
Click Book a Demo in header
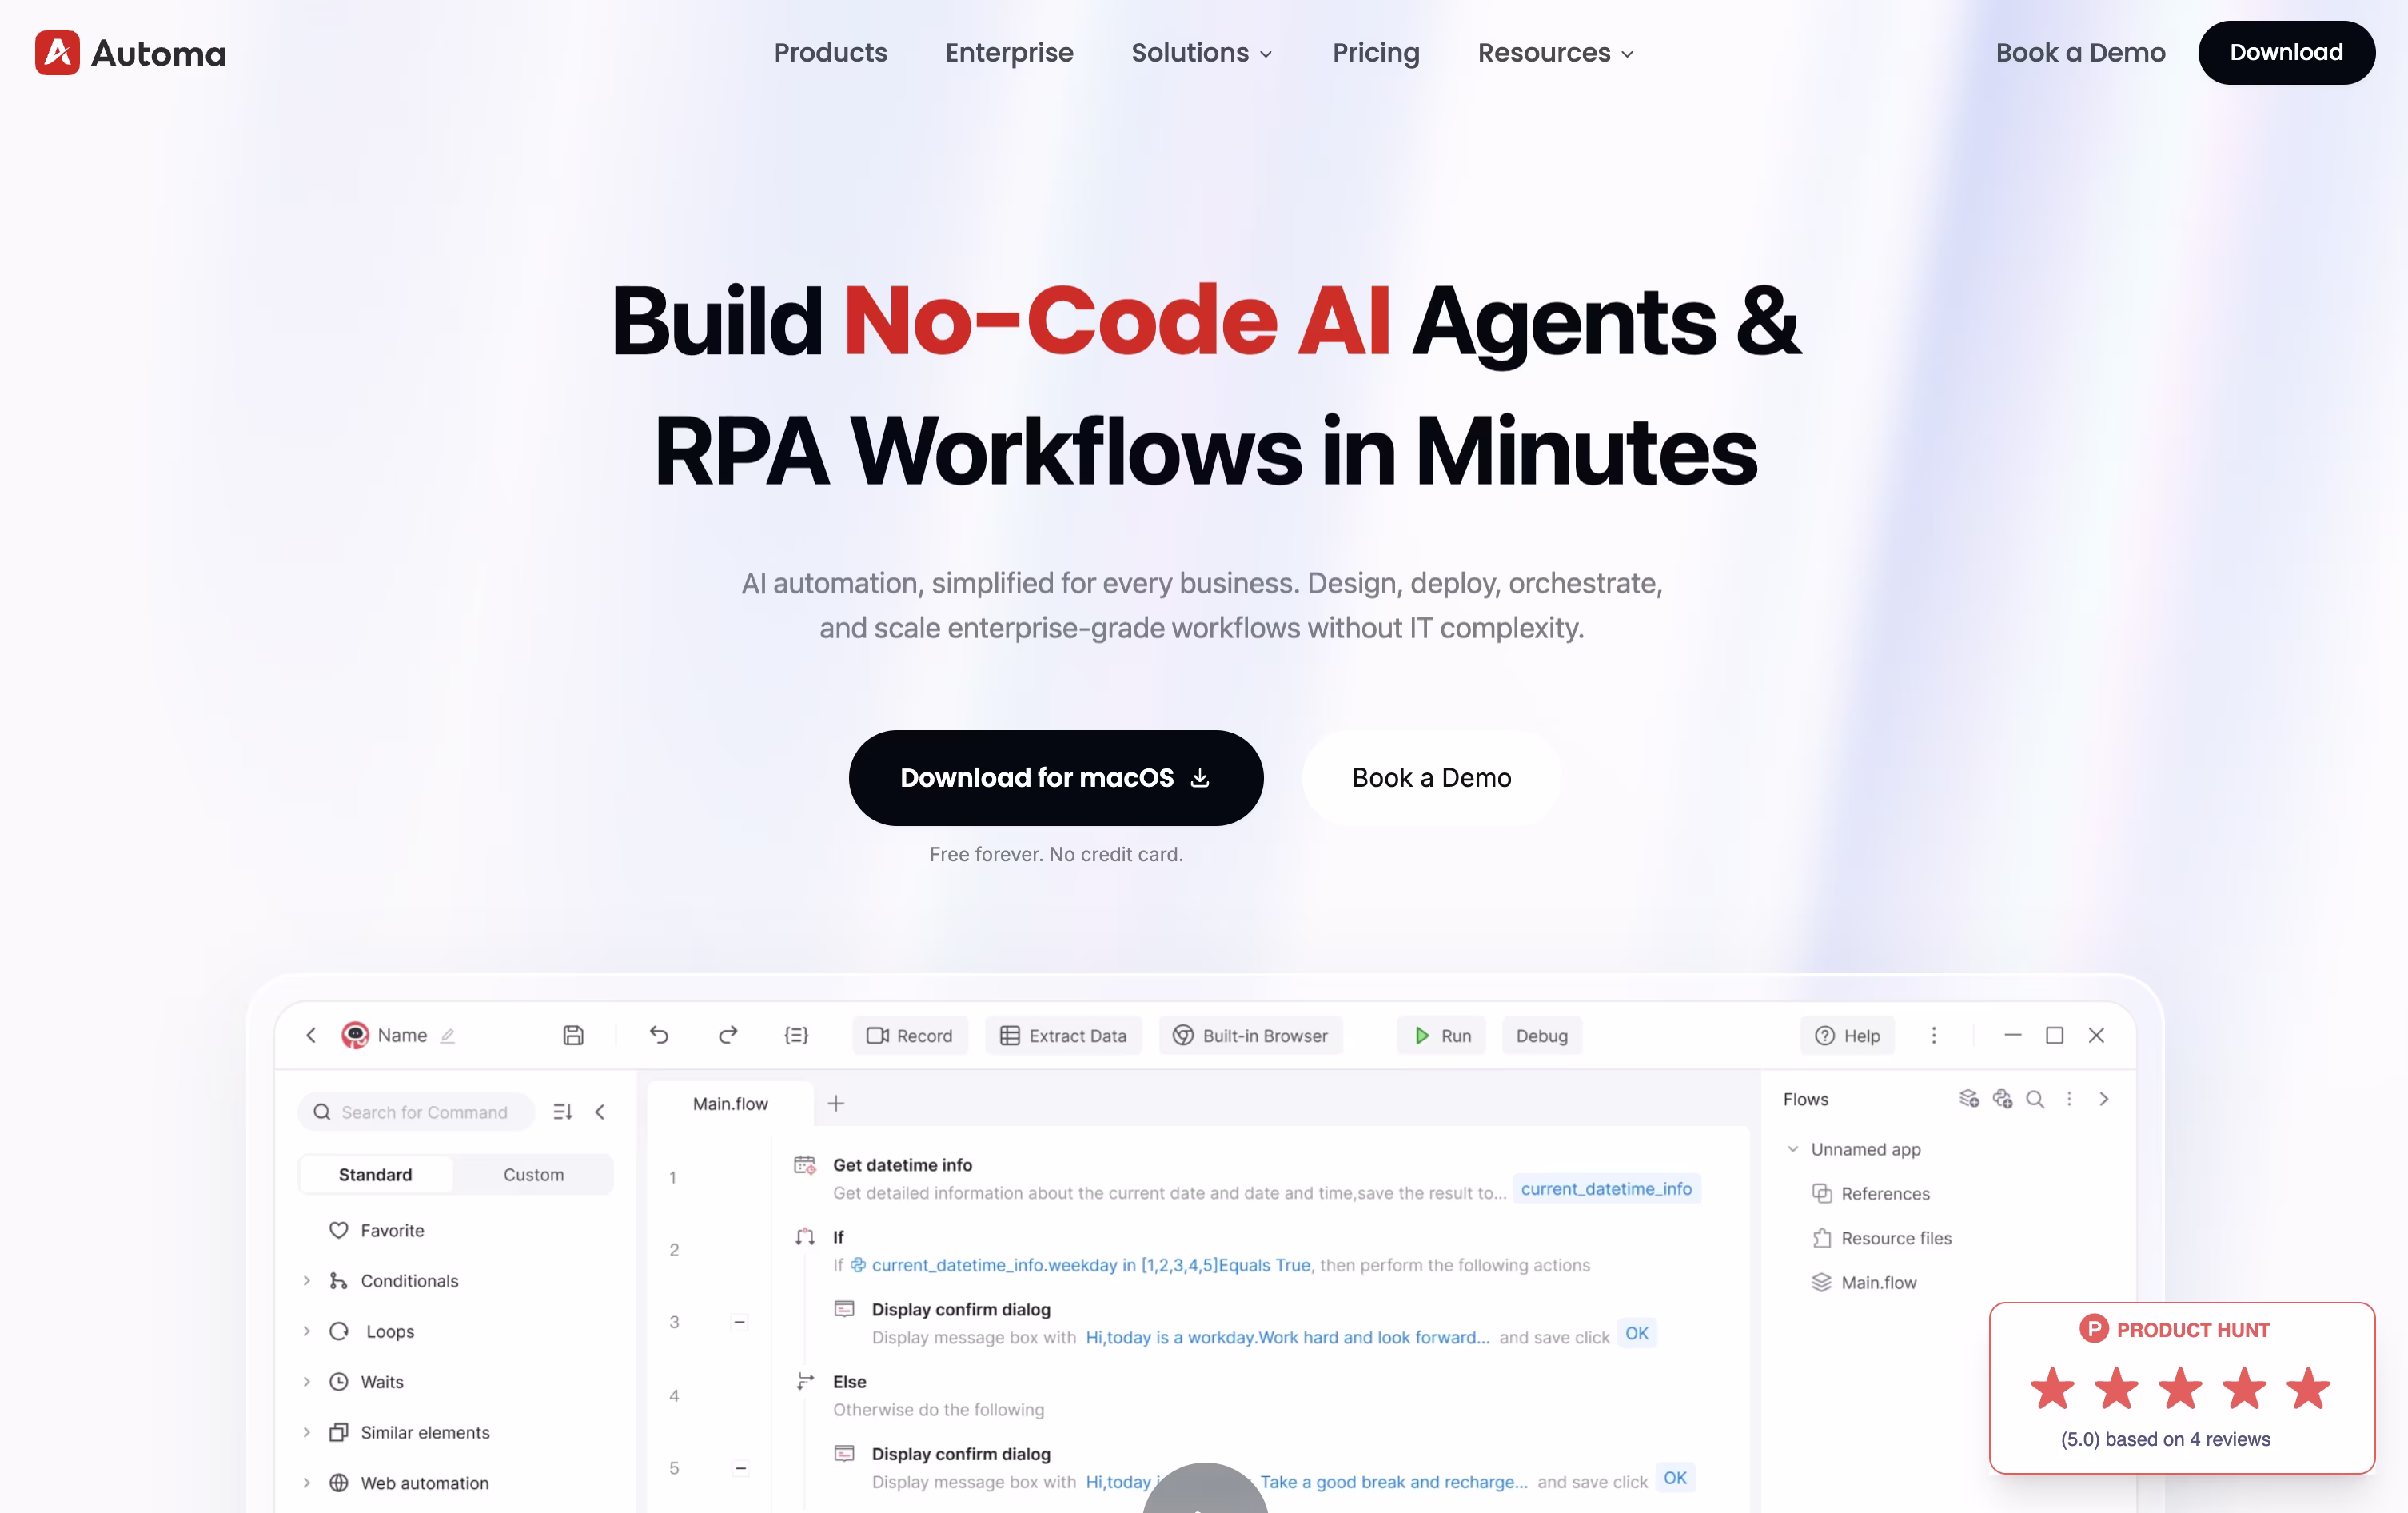pyautogui.click(x=2080, y=52)
